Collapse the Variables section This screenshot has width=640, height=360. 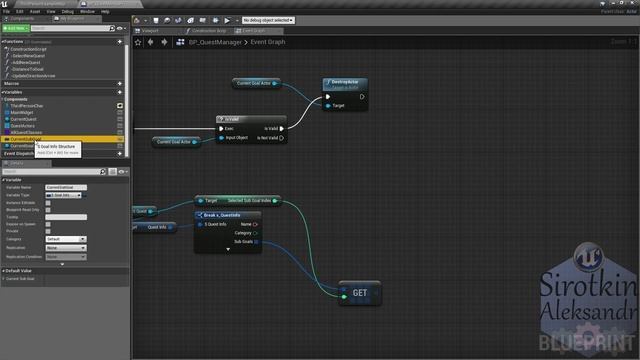point(3,92)
